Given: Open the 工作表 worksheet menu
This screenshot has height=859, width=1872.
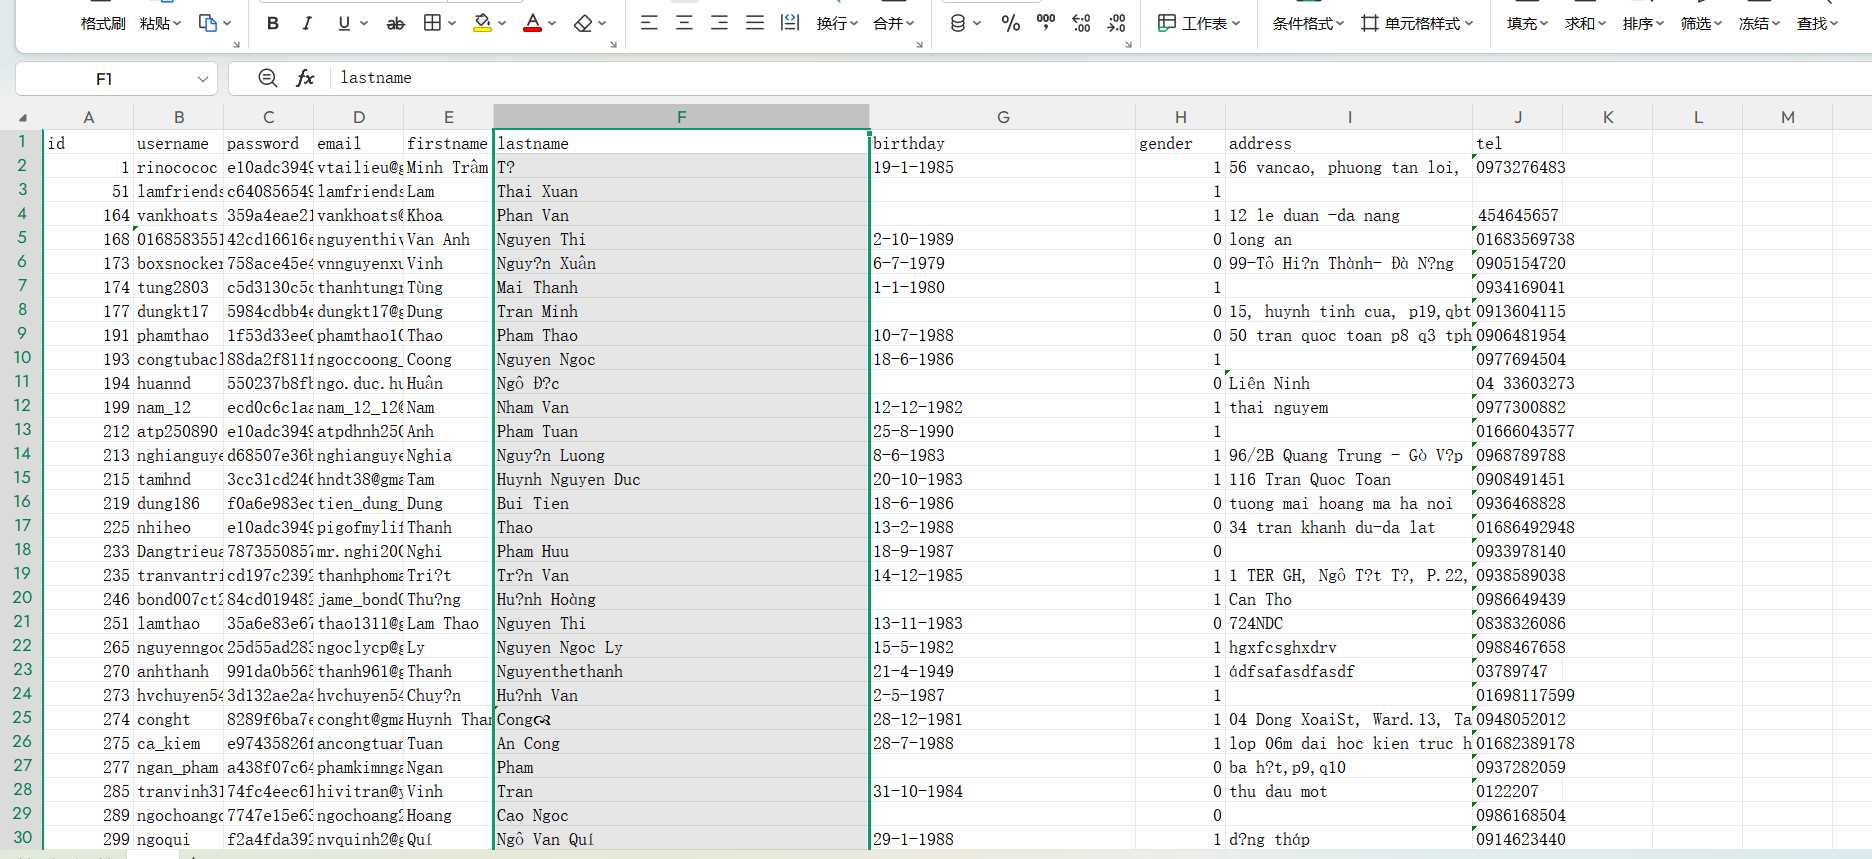Looking at the screenshot, I should pos(1198,23).
